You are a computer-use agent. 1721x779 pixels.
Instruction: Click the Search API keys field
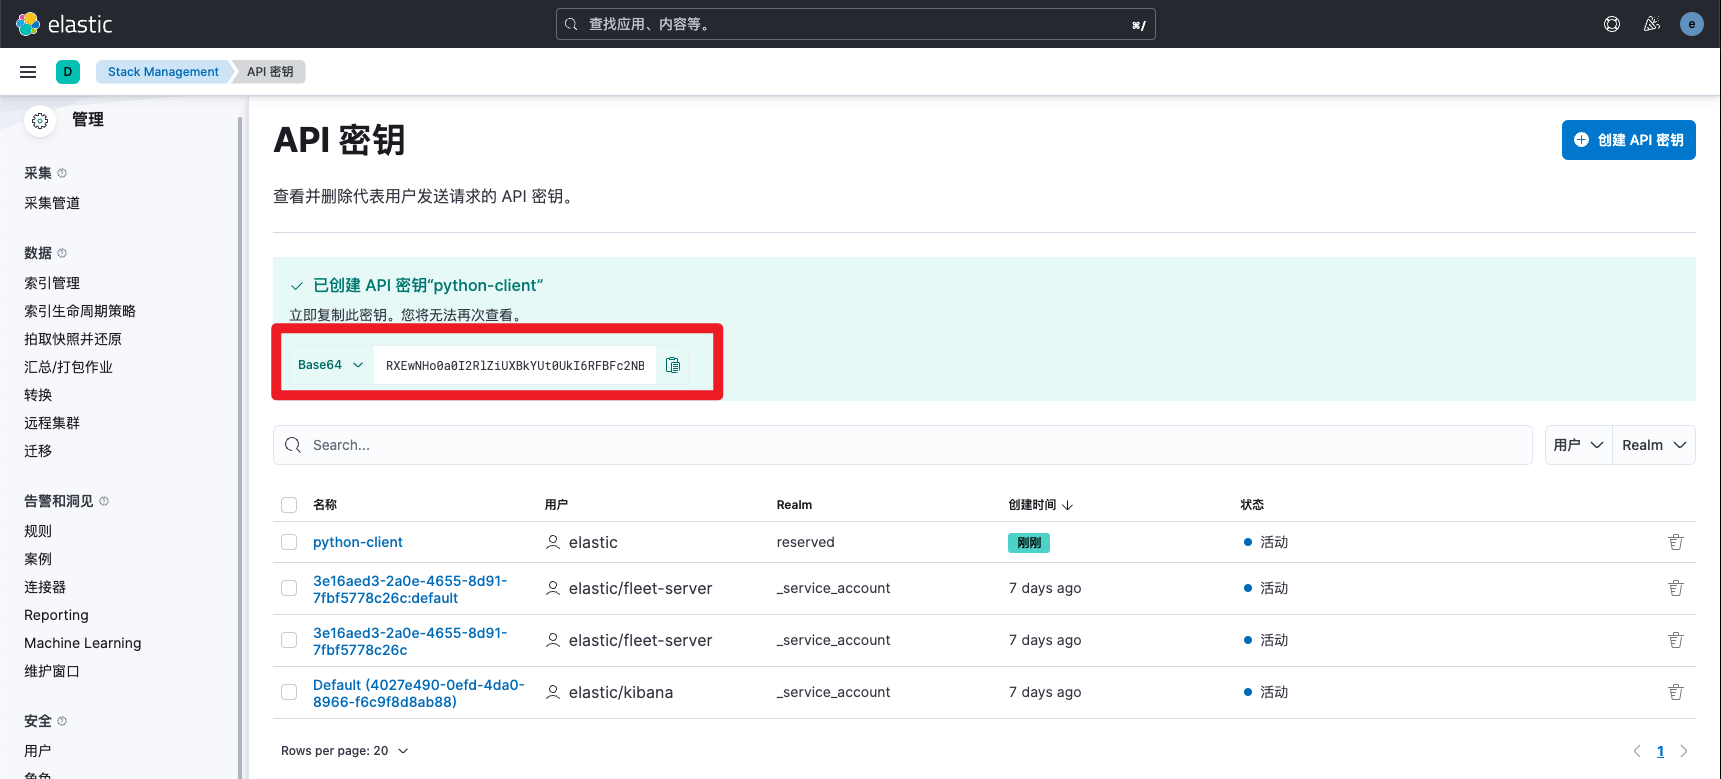902,445
